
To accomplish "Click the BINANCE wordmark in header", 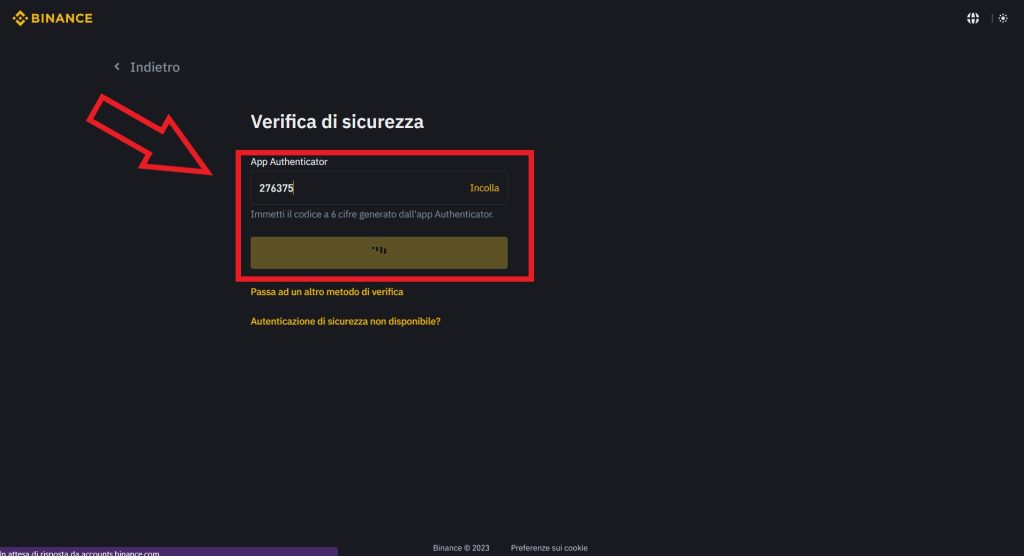I will (x=62, y=18).
